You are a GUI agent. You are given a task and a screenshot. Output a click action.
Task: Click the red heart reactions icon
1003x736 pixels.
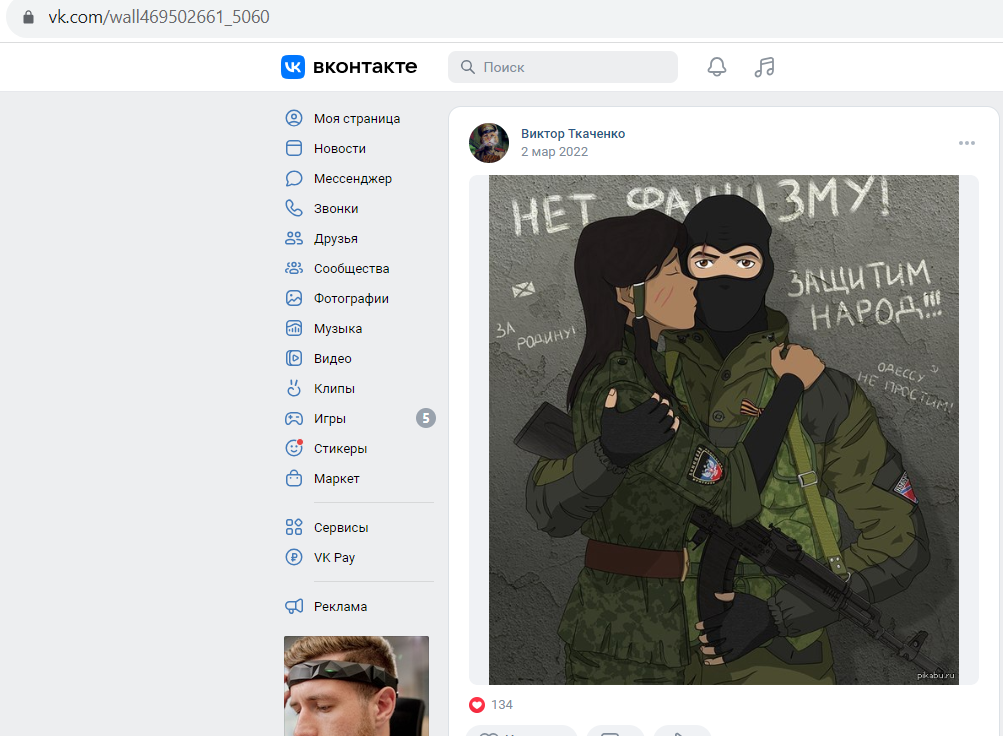click(x=477, y=705)
